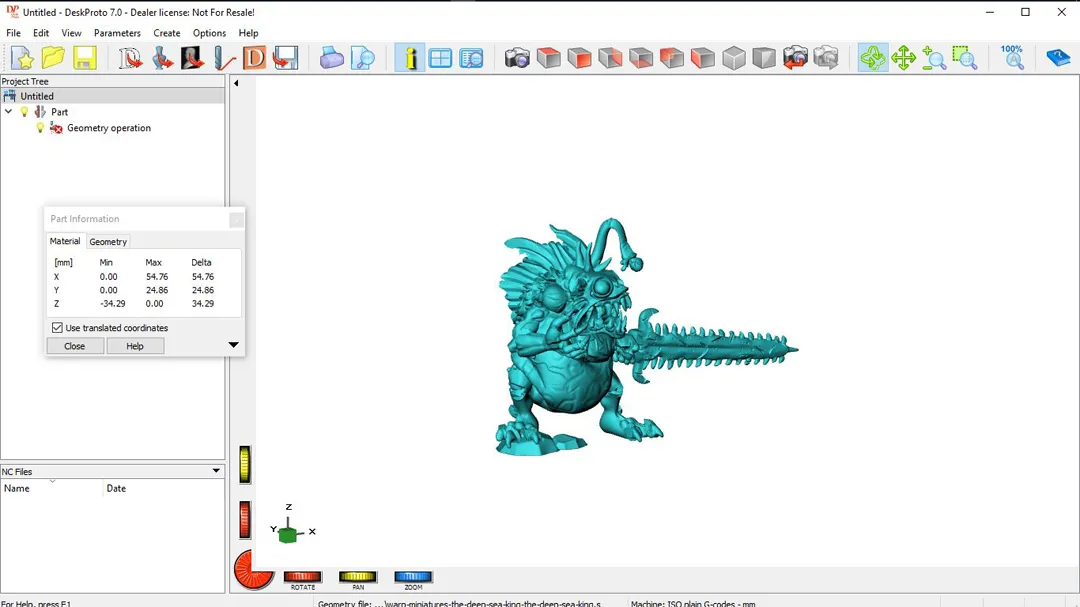Open print preview with the magnifier page icon
Screen dimensions: 1080x607
[x=363, y=58]
